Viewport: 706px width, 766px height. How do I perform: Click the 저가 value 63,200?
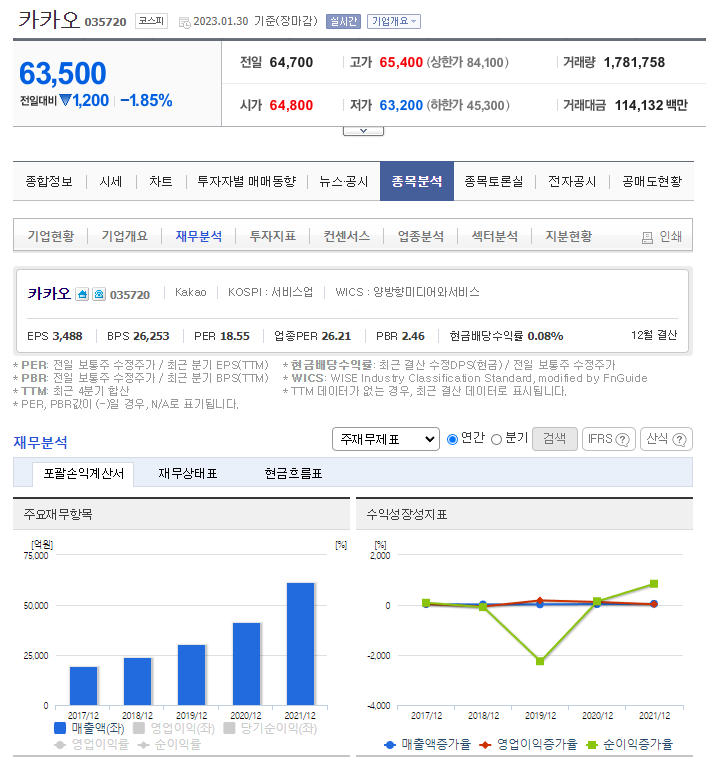(401, 105)
